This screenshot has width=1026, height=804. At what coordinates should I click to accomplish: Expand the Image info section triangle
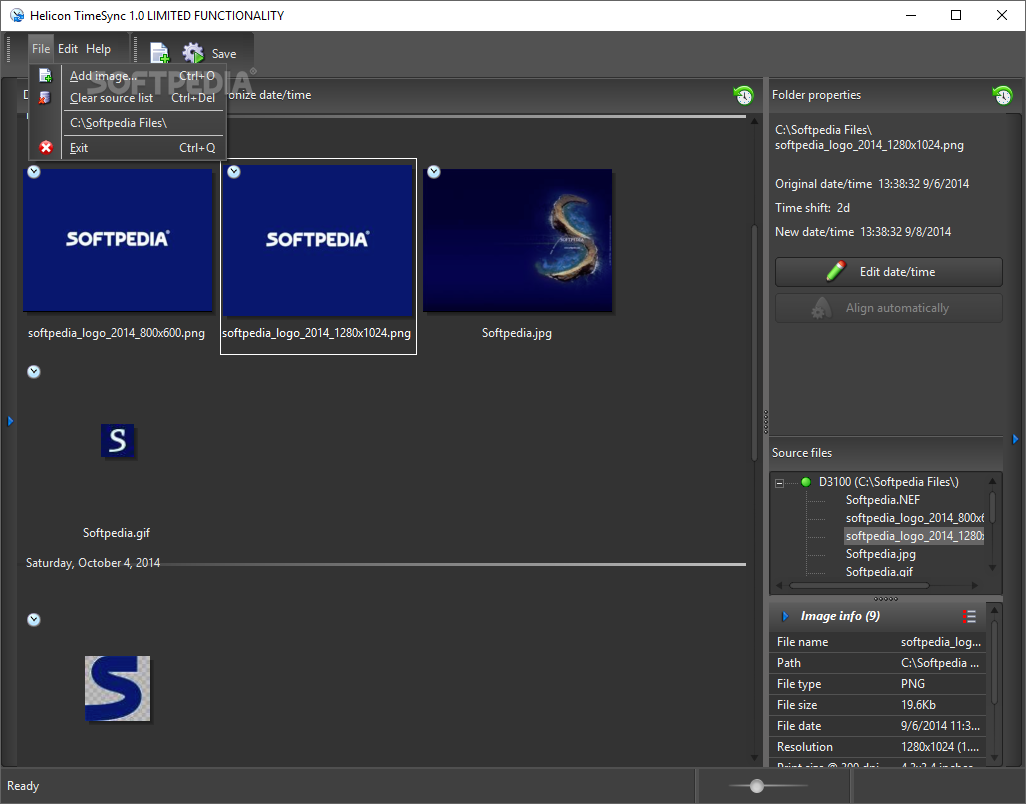785,616
